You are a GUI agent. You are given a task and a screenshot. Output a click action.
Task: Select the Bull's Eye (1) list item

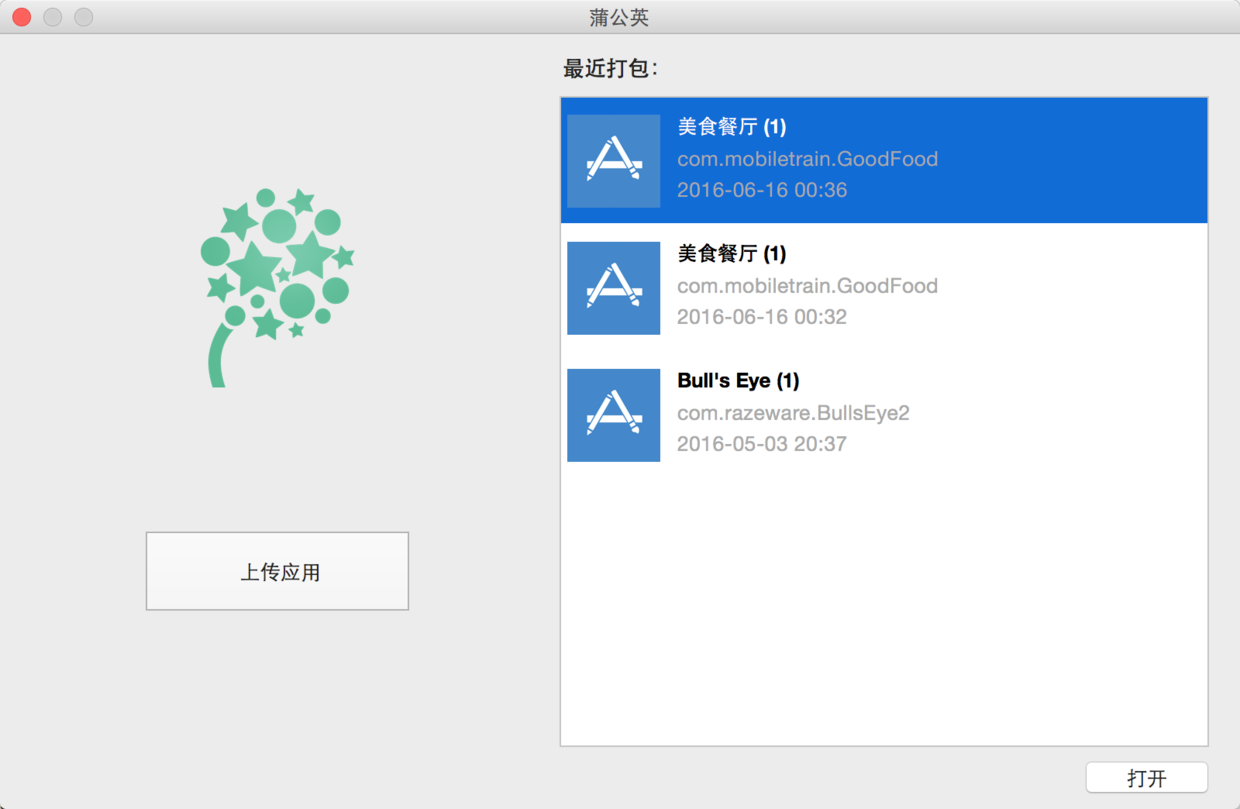[x=884, y=415]
